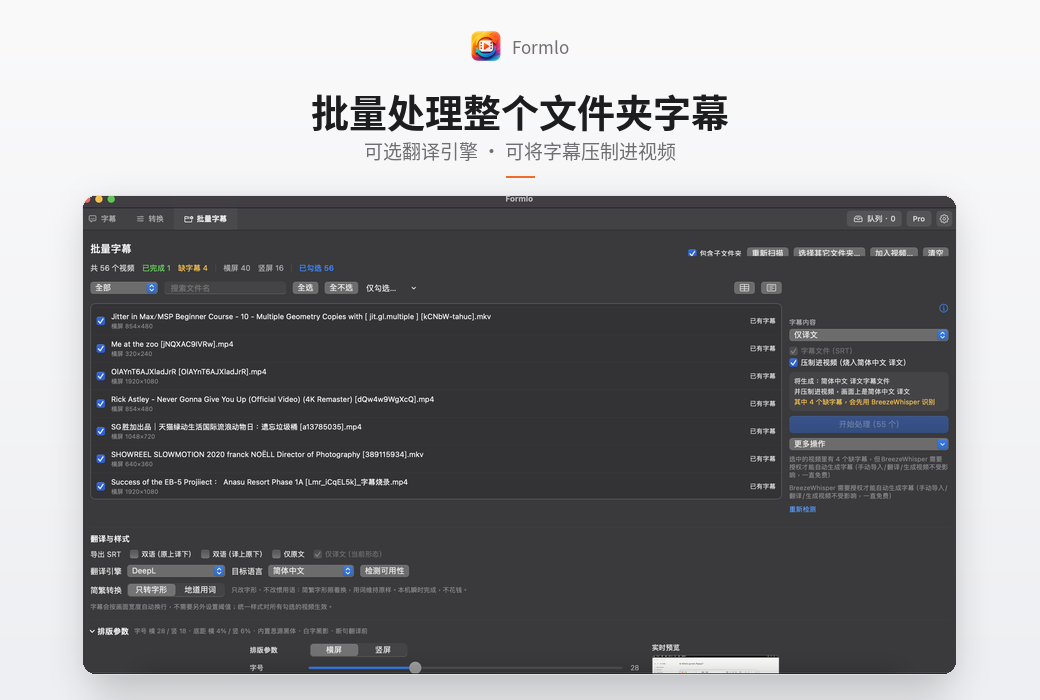Click the 重新扫描 button
Screen dimensions: 1040x700
(x=767, y=253)
